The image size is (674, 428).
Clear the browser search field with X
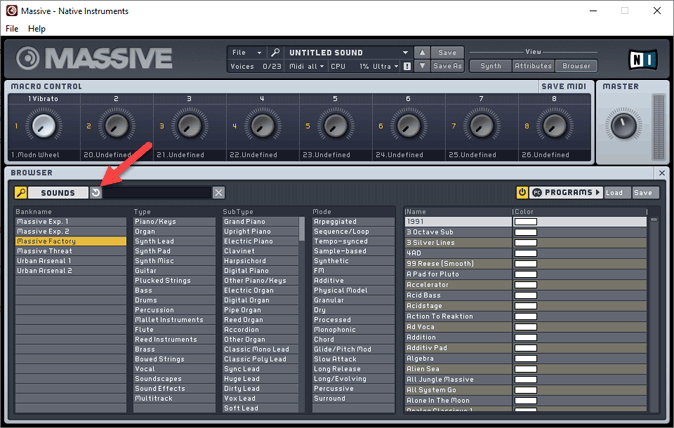219,193
